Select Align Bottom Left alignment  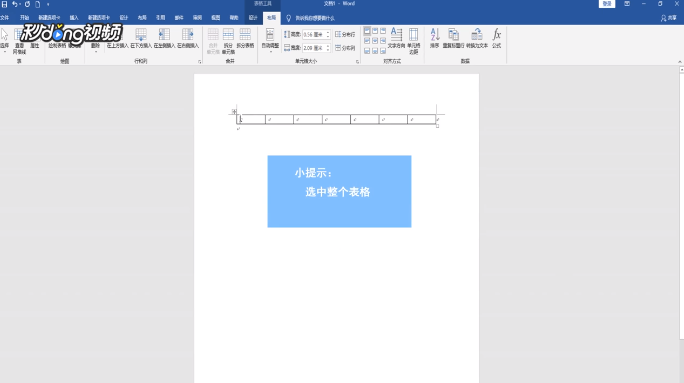click(x=367, y=51)
